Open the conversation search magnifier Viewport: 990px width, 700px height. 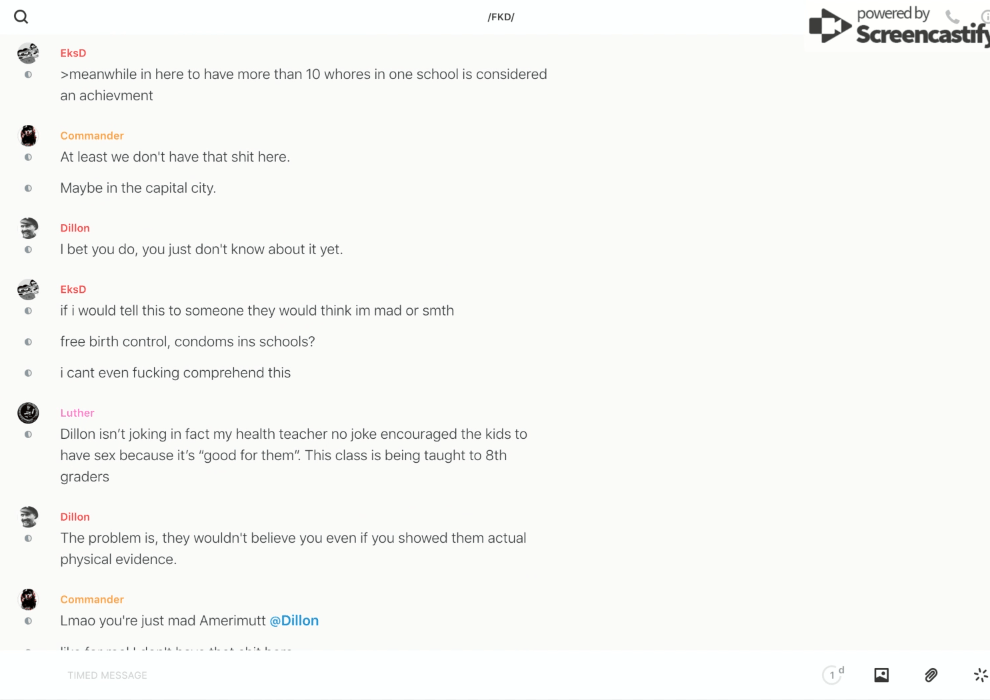(21, 17)
